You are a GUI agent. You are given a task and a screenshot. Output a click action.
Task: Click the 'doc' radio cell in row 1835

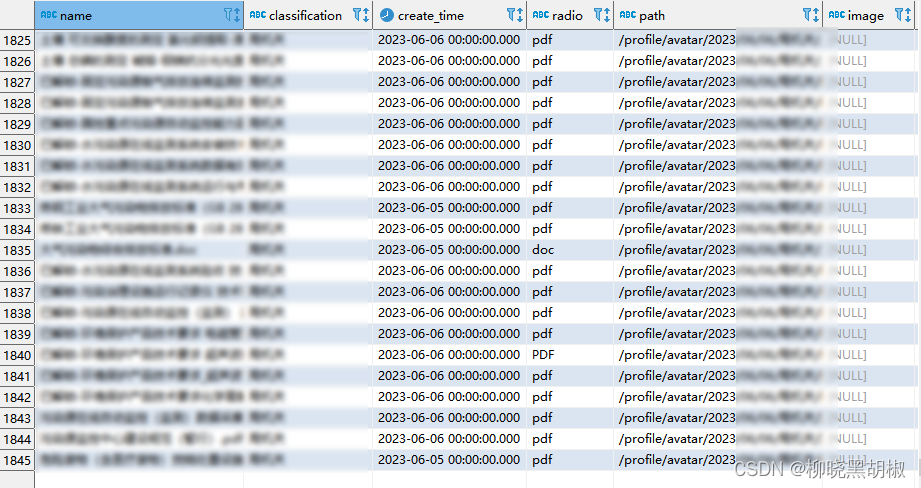click(570, 250)
